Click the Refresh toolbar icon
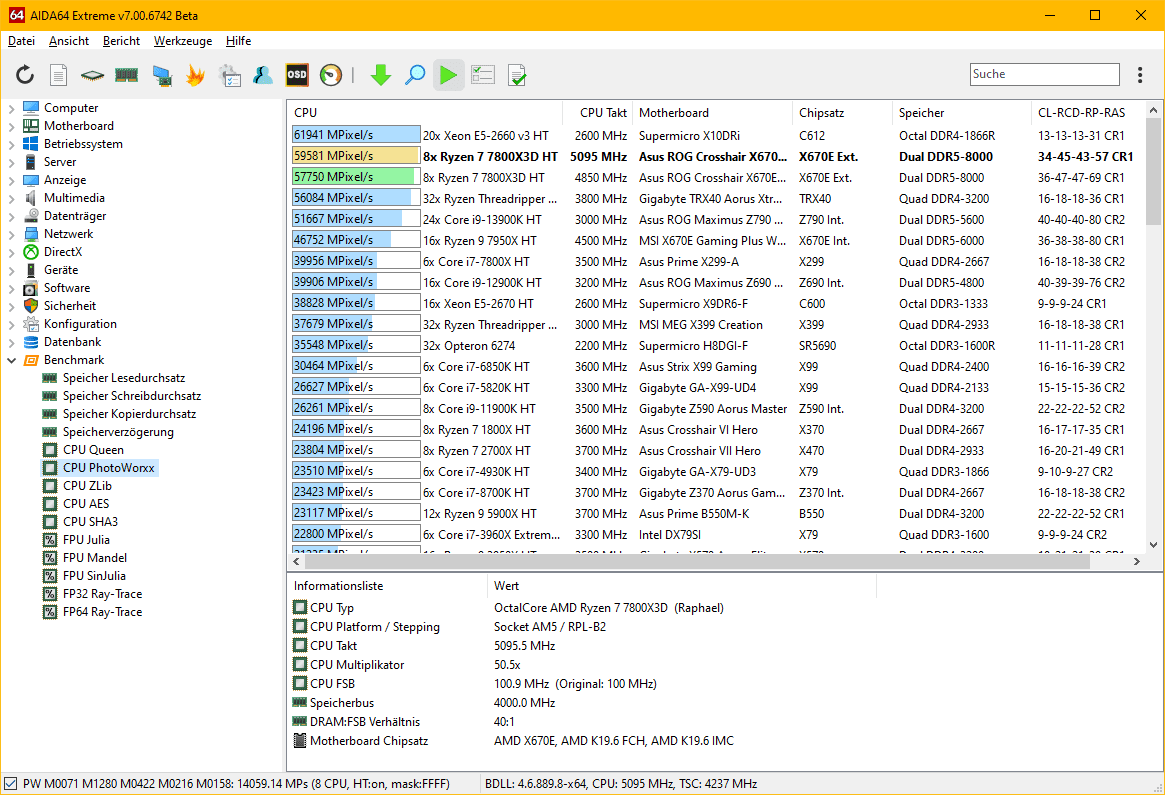The width and height of the screenshot is (1165, 795). [25, 74]
